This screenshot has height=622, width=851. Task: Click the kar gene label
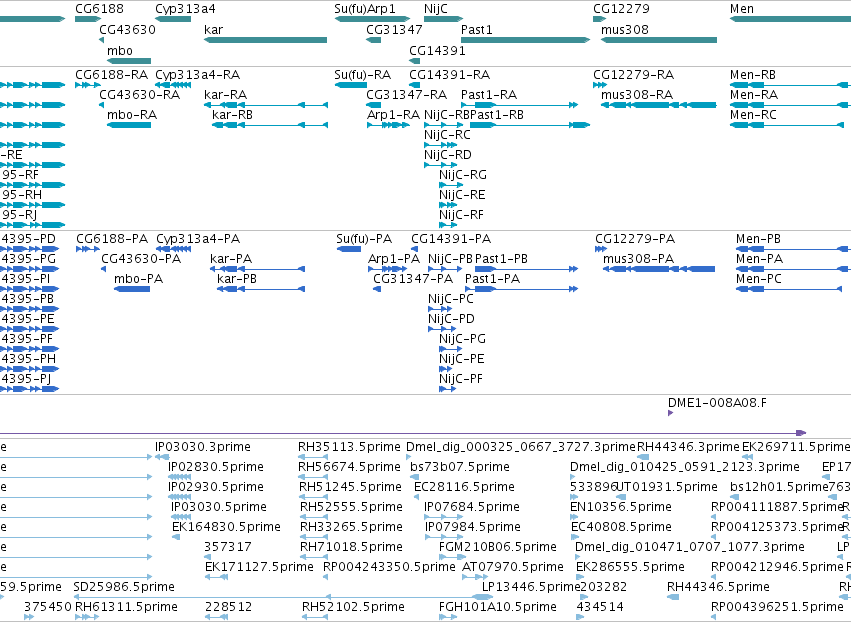click(x=213, y=29)
